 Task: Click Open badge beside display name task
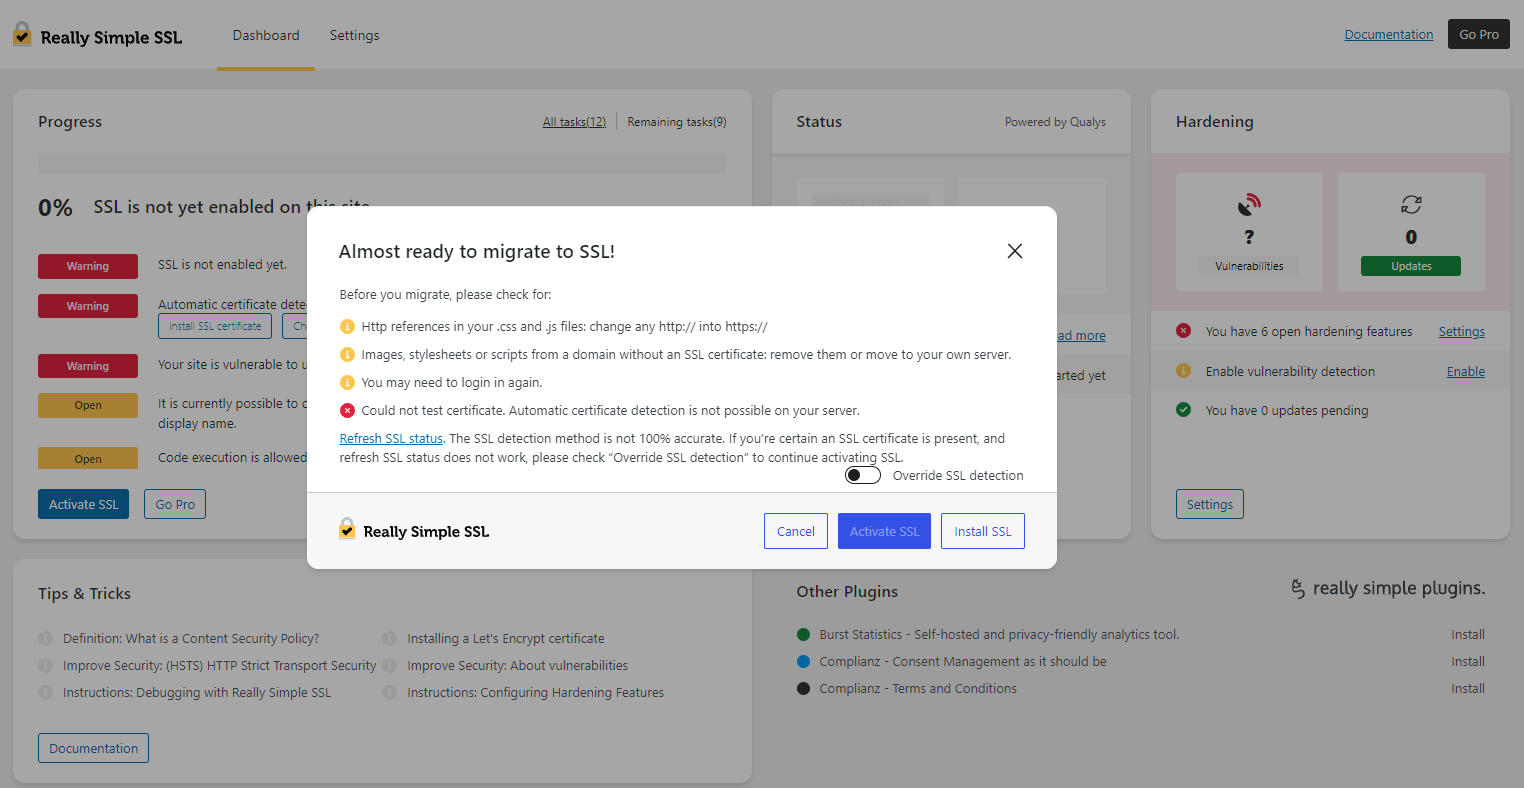[88, 405]
